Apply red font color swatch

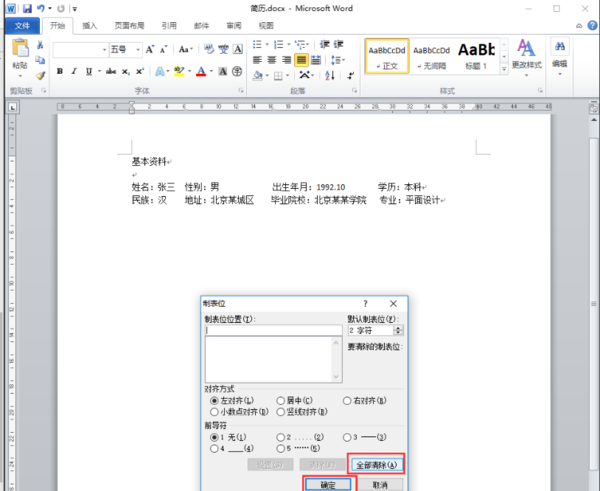pos(201,71)
